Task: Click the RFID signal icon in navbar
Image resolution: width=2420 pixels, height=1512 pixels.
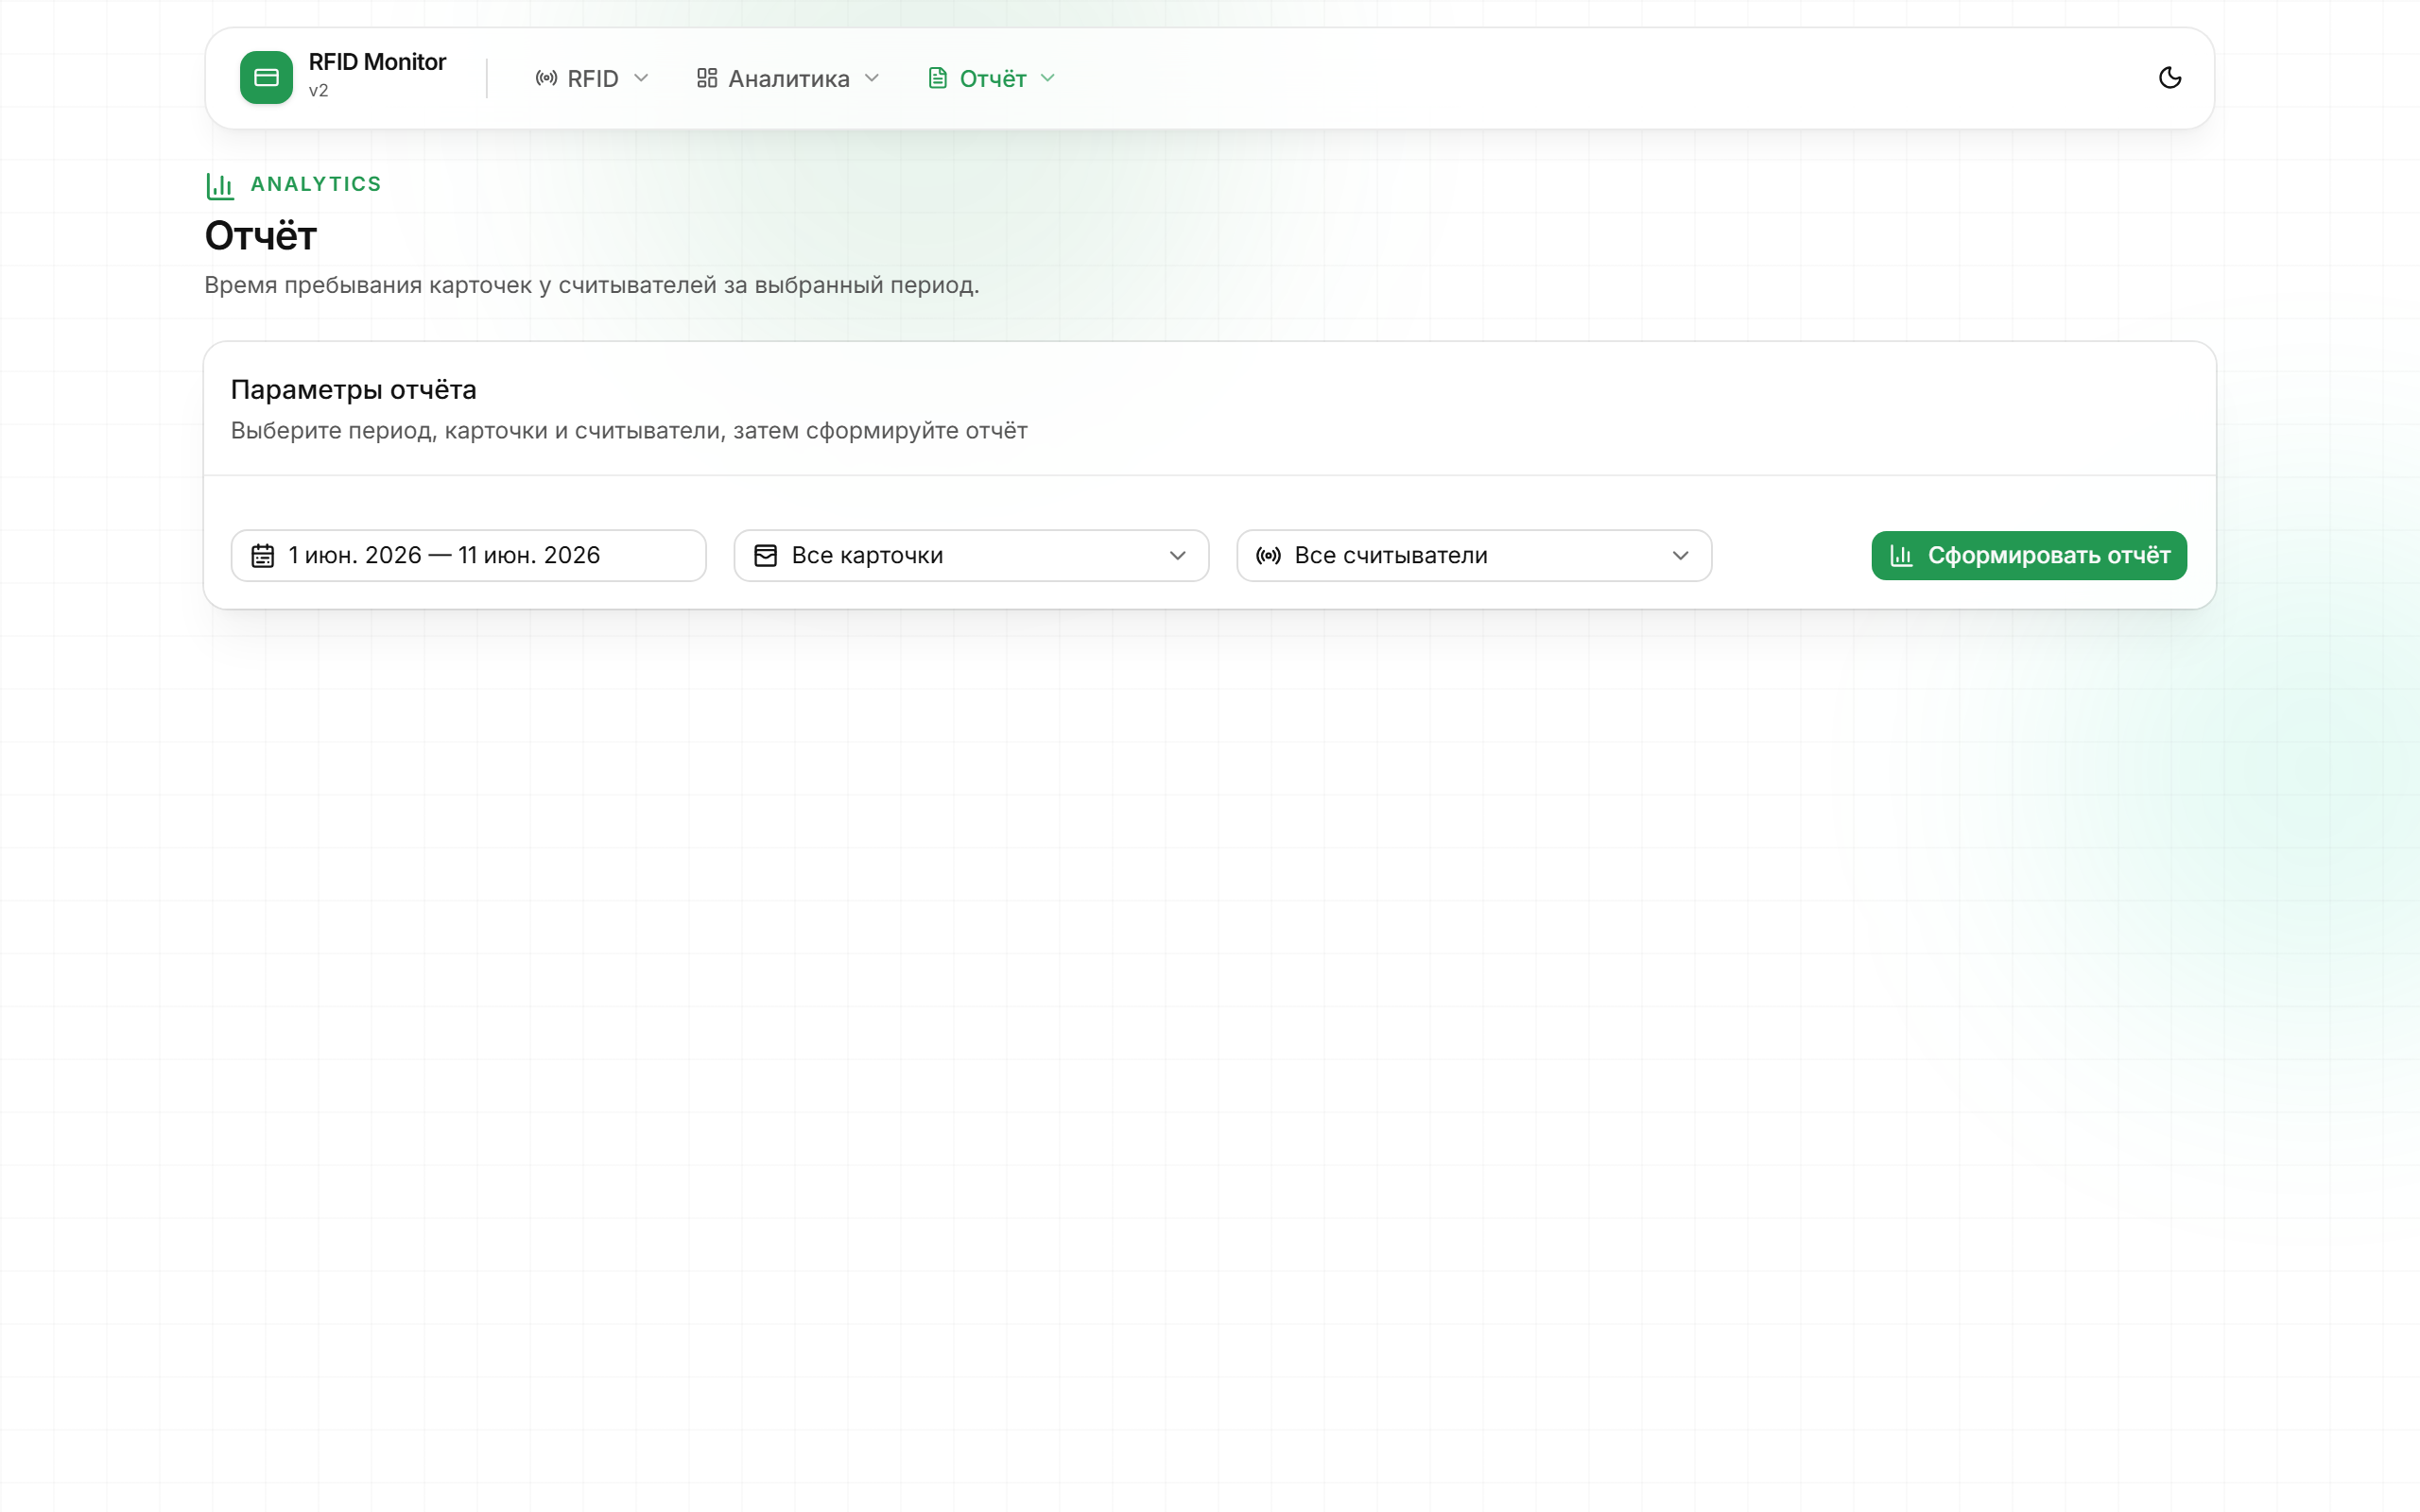Action: point(546,78)
